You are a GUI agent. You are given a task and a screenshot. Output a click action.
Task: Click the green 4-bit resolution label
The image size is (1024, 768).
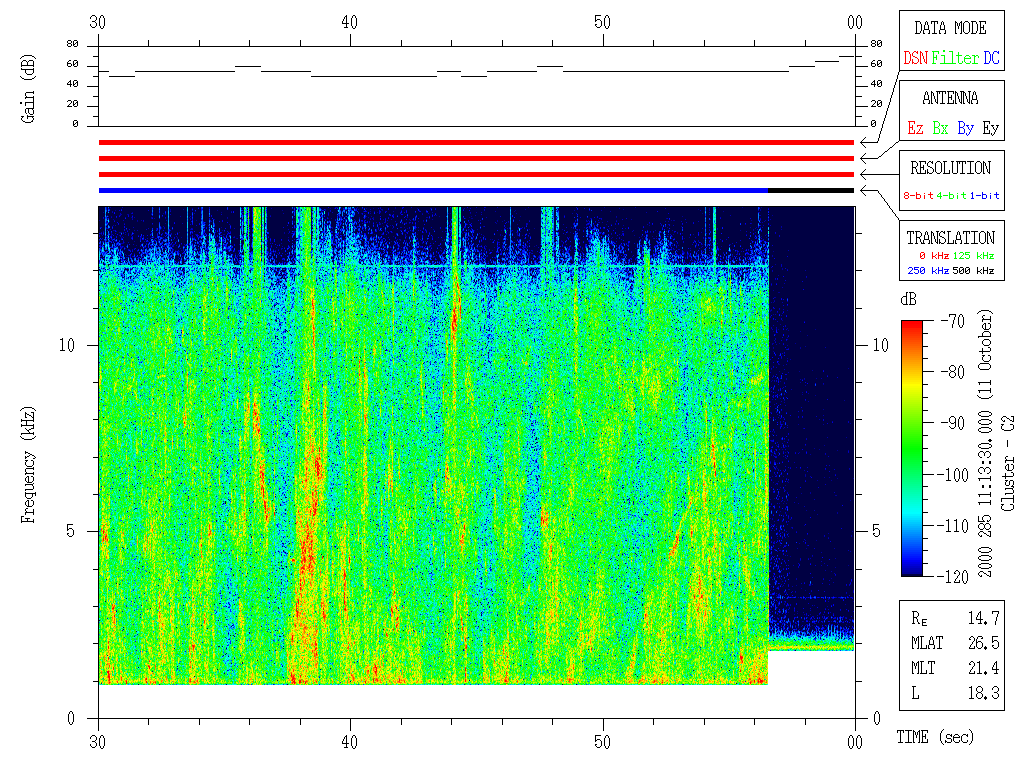click(952, 196)
